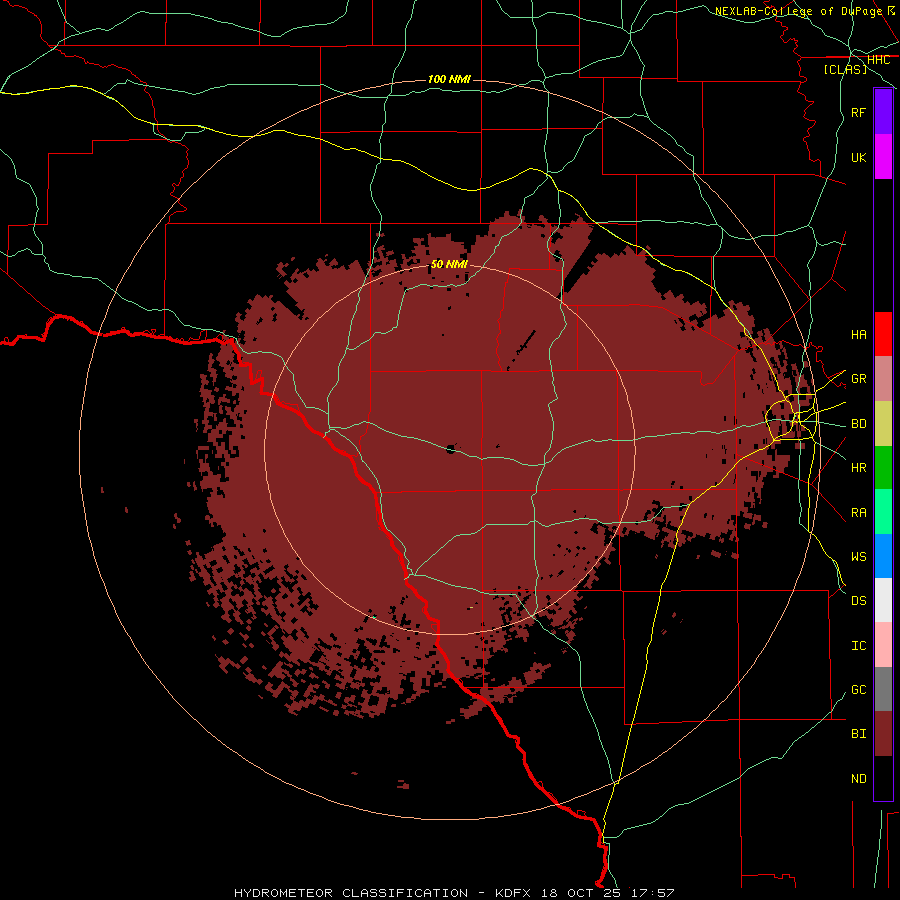The image size is (900, 900).
Task: Select the BD yellow legend swatch
Action: click(x=883, y=423)
